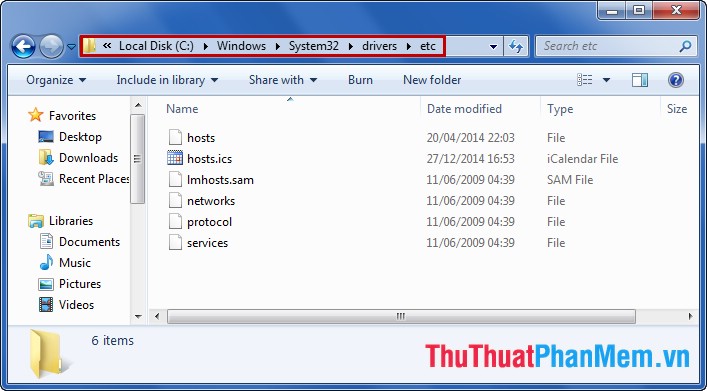The height and width of the screenshot is (391, 707).
Task: Click the horizontal scrollbar thumb
Action: point(401,316)
